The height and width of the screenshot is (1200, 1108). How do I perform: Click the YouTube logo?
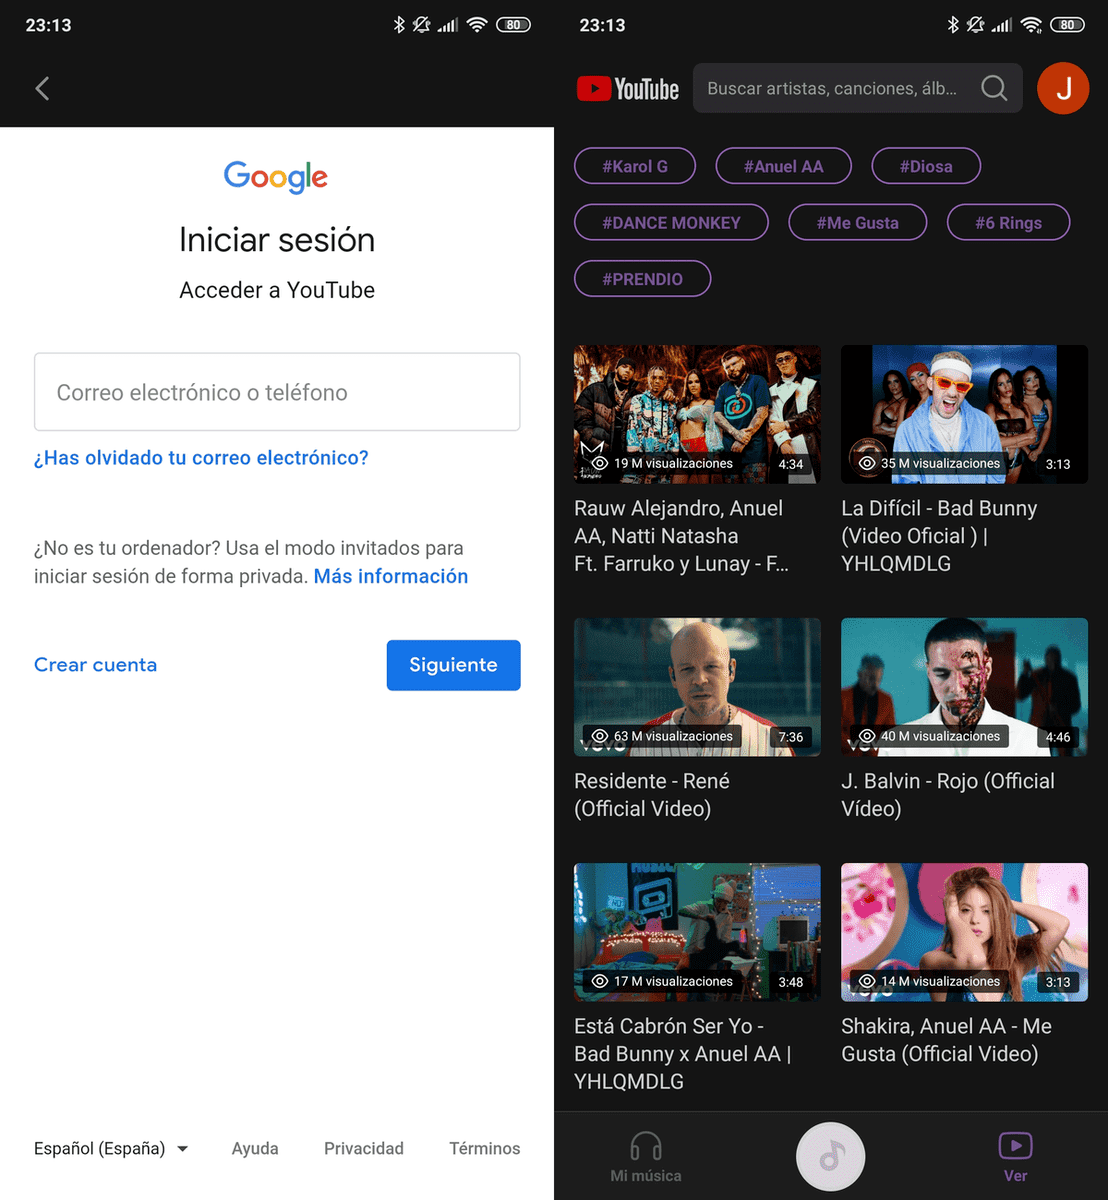click(628, 89)
